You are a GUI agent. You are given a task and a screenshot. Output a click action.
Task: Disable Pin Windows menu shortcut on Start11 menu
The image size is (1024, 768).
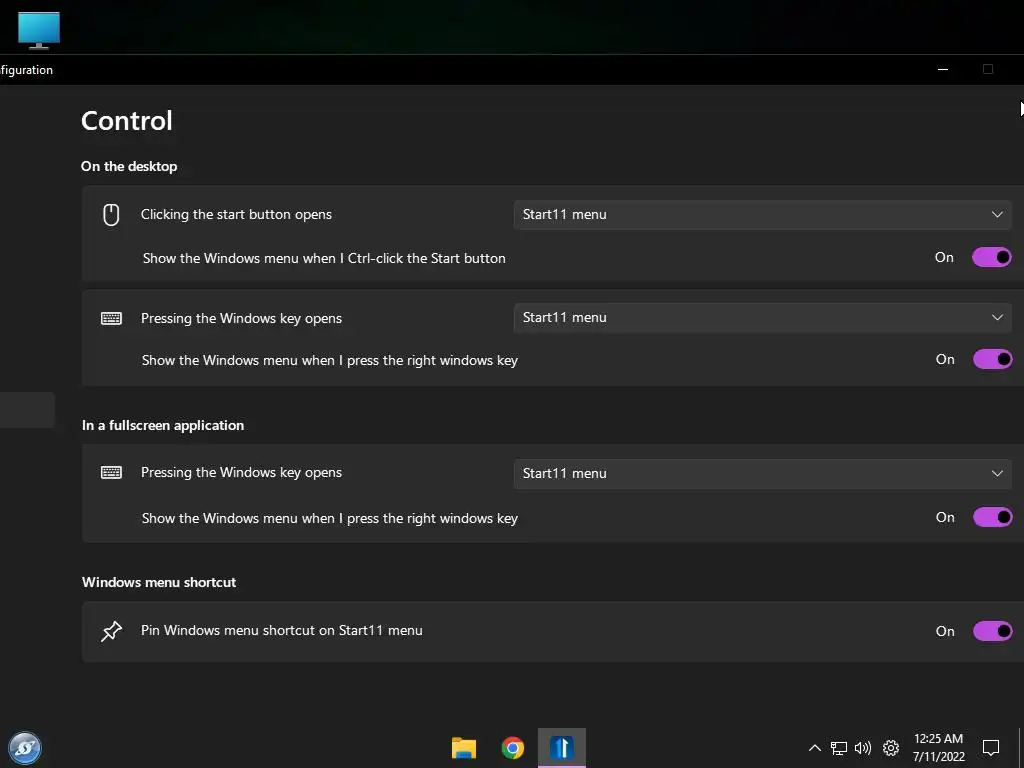(993, 631)
